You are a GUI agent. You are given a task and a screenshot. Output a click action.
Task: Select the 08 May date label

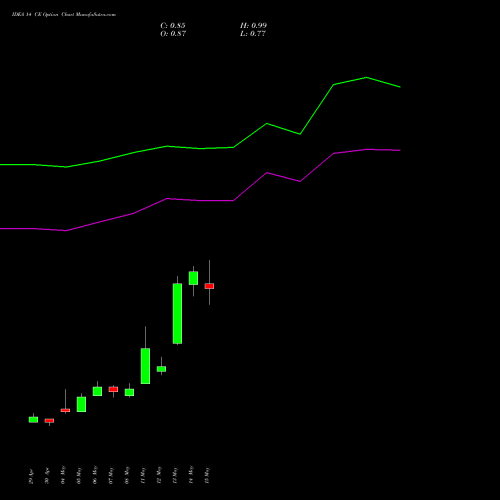pyautogui.click(x=127, y=475)
